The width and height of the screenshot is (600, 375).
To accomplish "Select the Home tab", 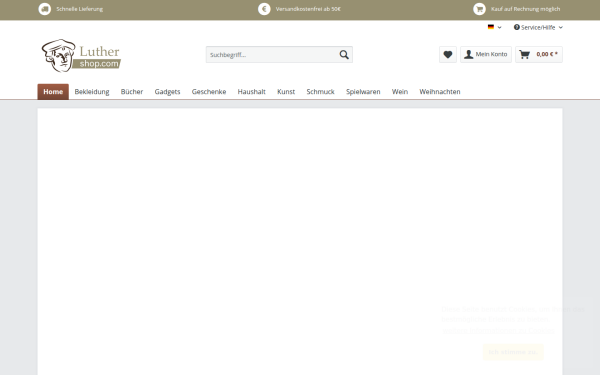I will (x=53, y=92).
